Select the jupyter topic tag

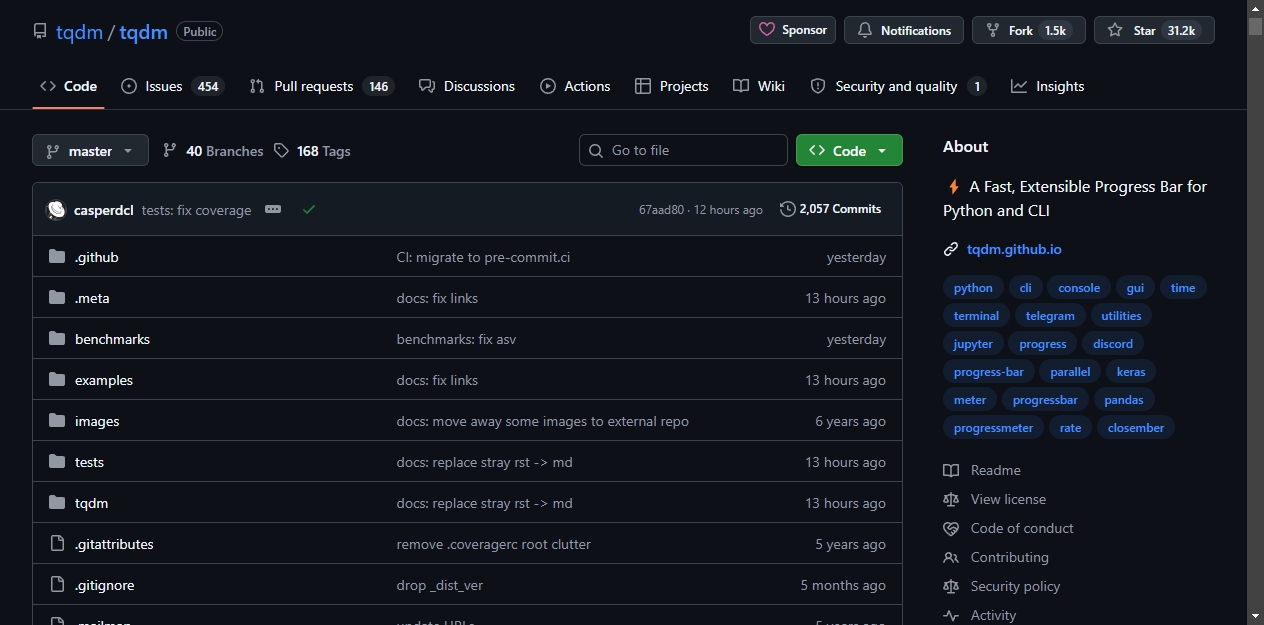973,344
